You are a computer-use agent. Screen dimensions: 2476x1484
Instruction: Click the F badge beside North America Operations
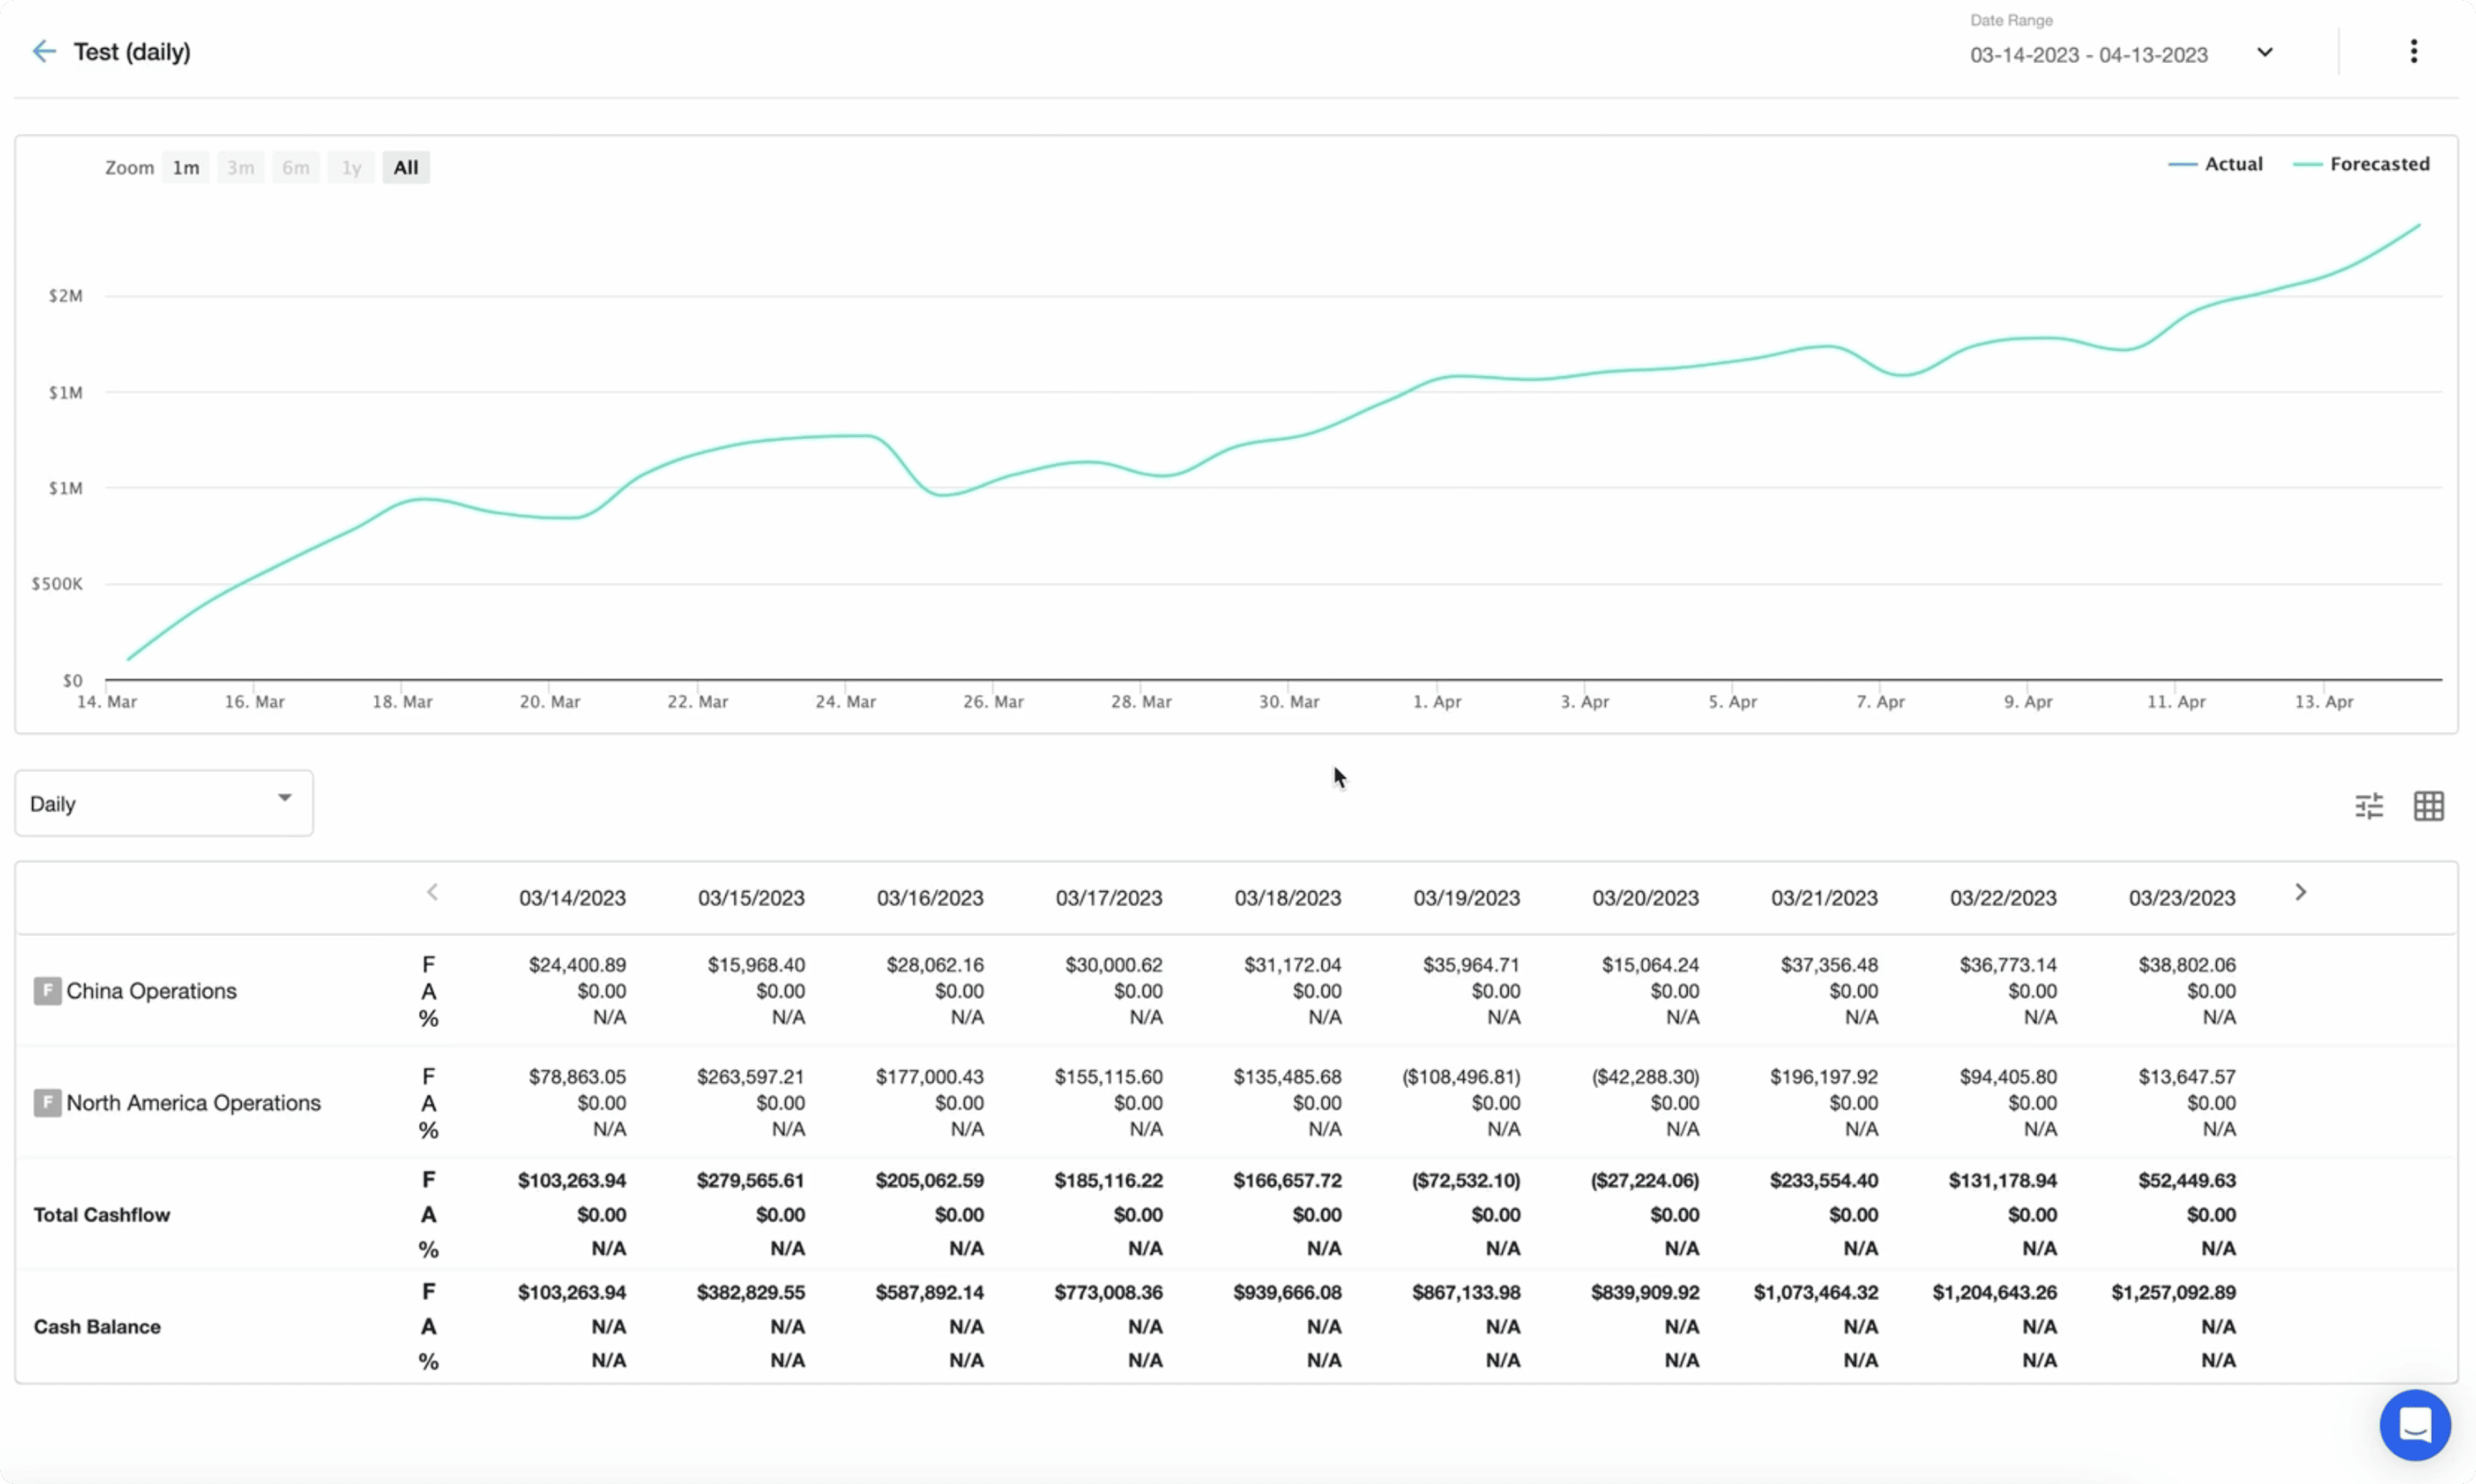[47, 1102]
